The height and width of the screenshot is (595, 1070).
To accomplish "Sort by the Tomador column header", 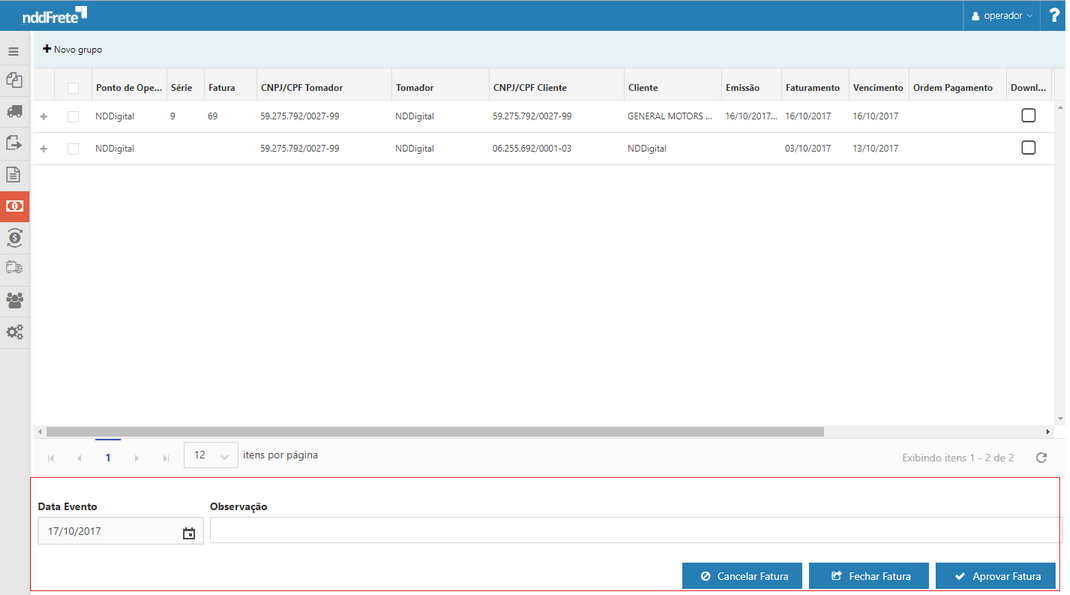I will [x=414, y=88].
